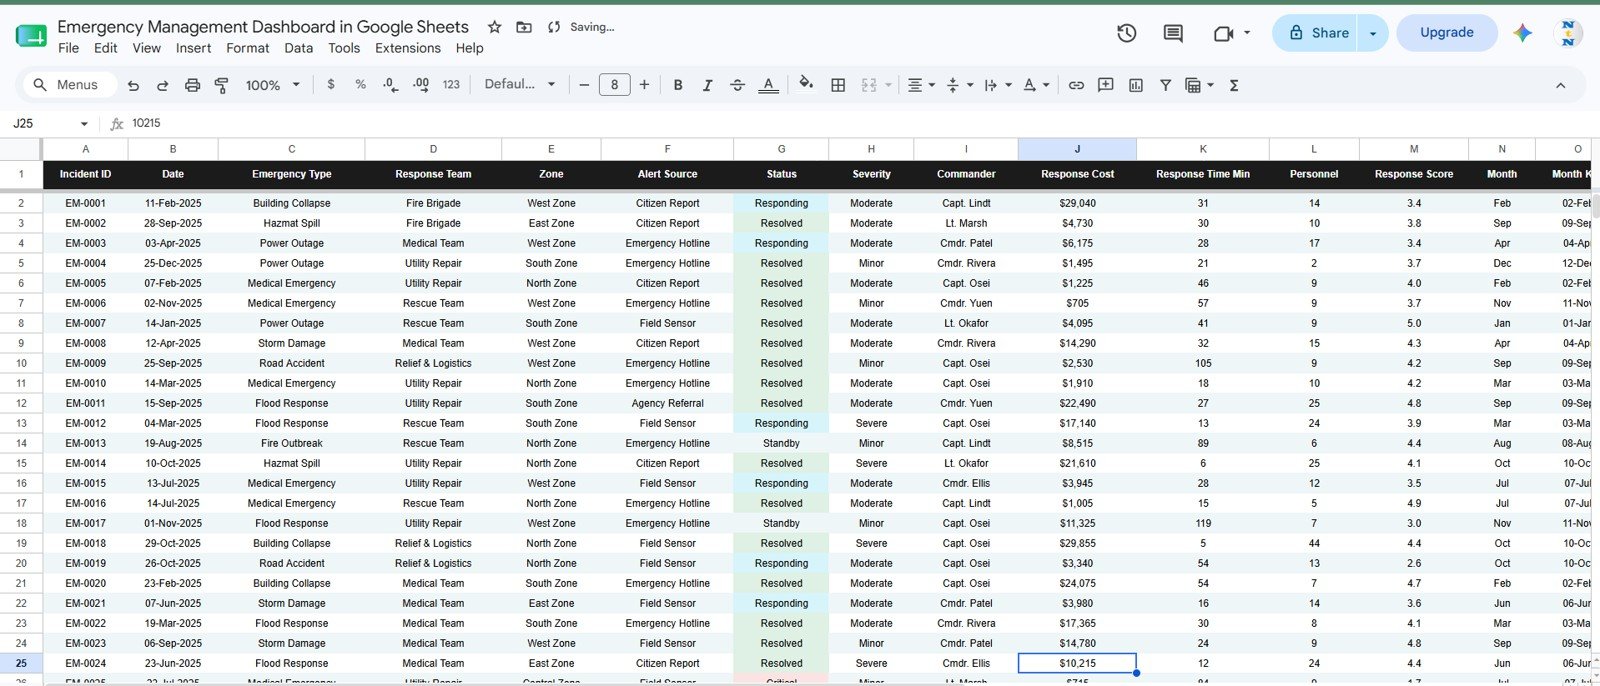Open comments panel icon
1600x686 pixels.
[x=1173, y=33]
